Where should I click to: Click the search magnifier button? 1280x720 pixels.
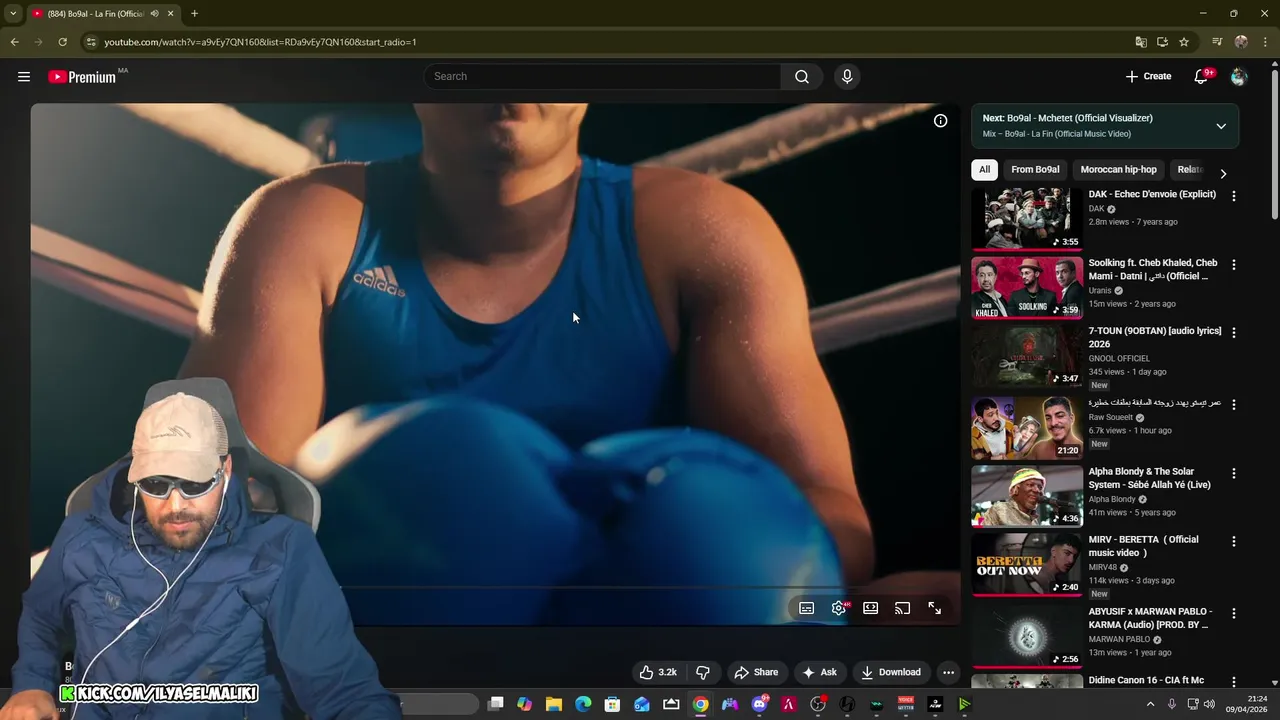click(x=802, y=76)
